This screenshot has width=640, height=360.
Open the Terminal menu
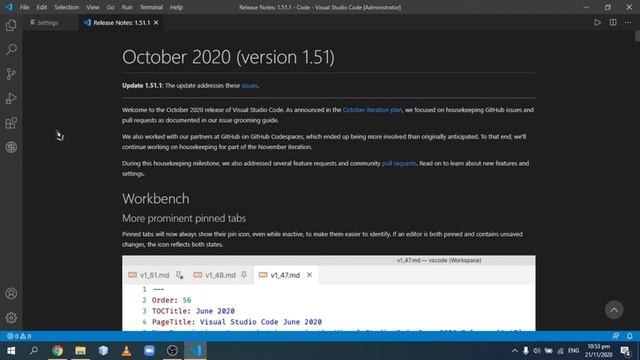[151, 7]
